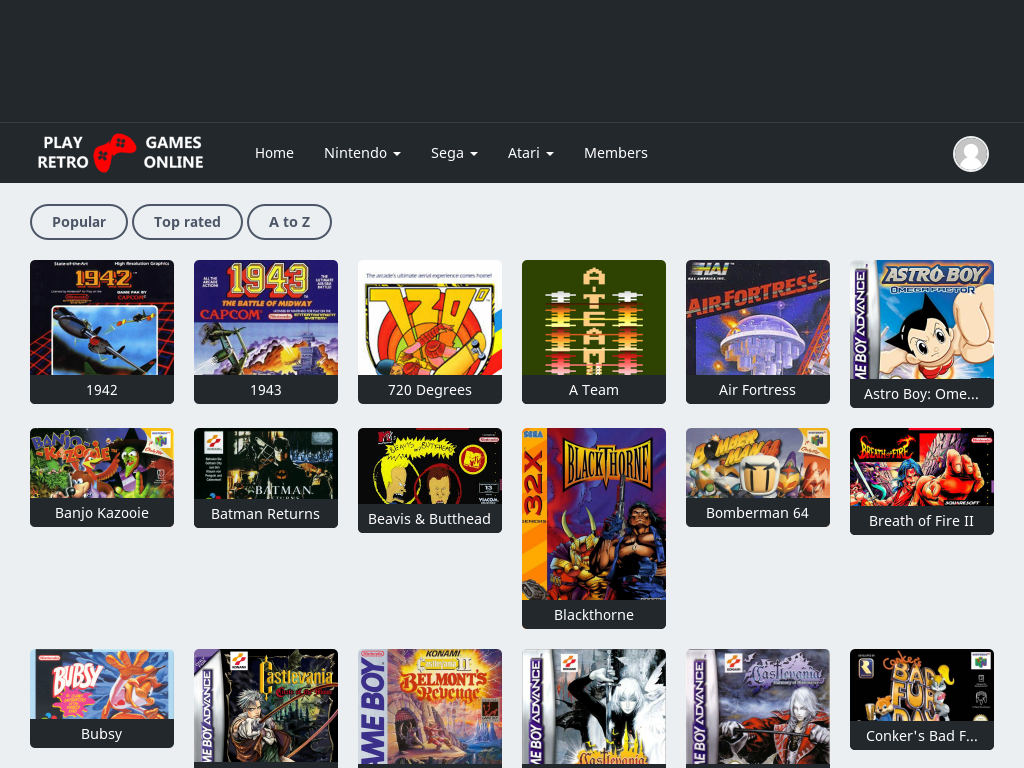
Task: Sort games with the Top rated button
Action: pyautogui.click(x=187, y=221)
